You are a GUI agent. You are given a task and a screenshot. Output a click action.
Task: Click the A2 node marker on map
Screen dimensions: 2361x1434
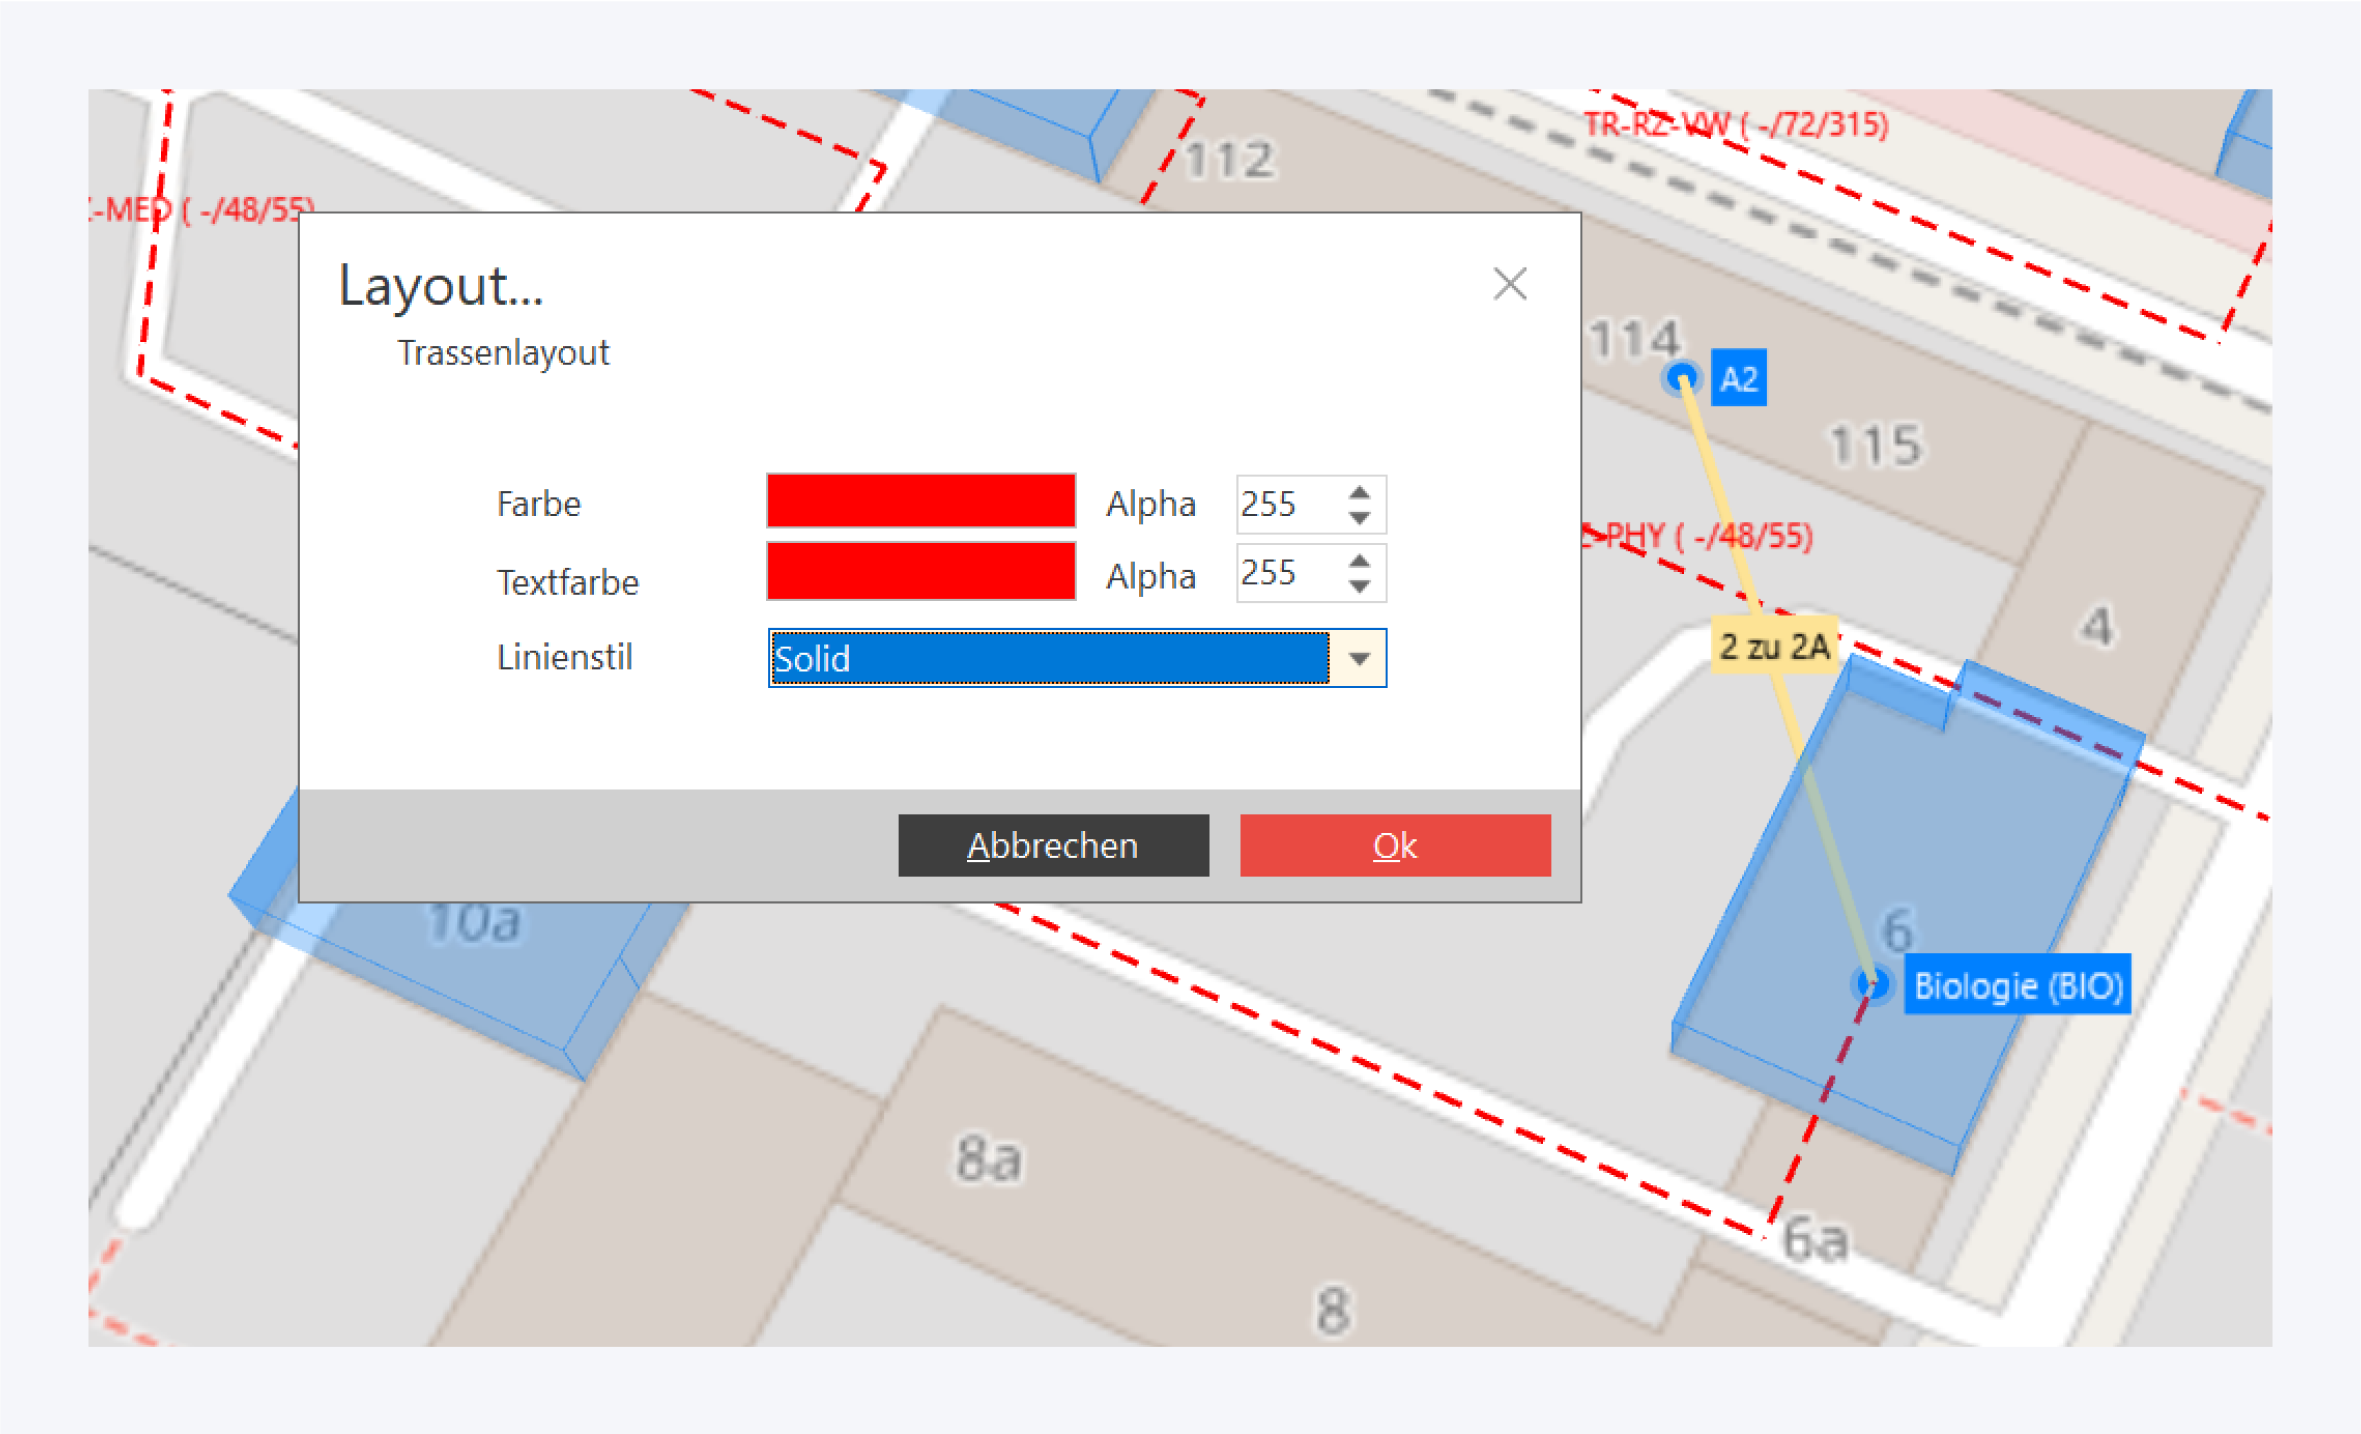click(1682, 378)
